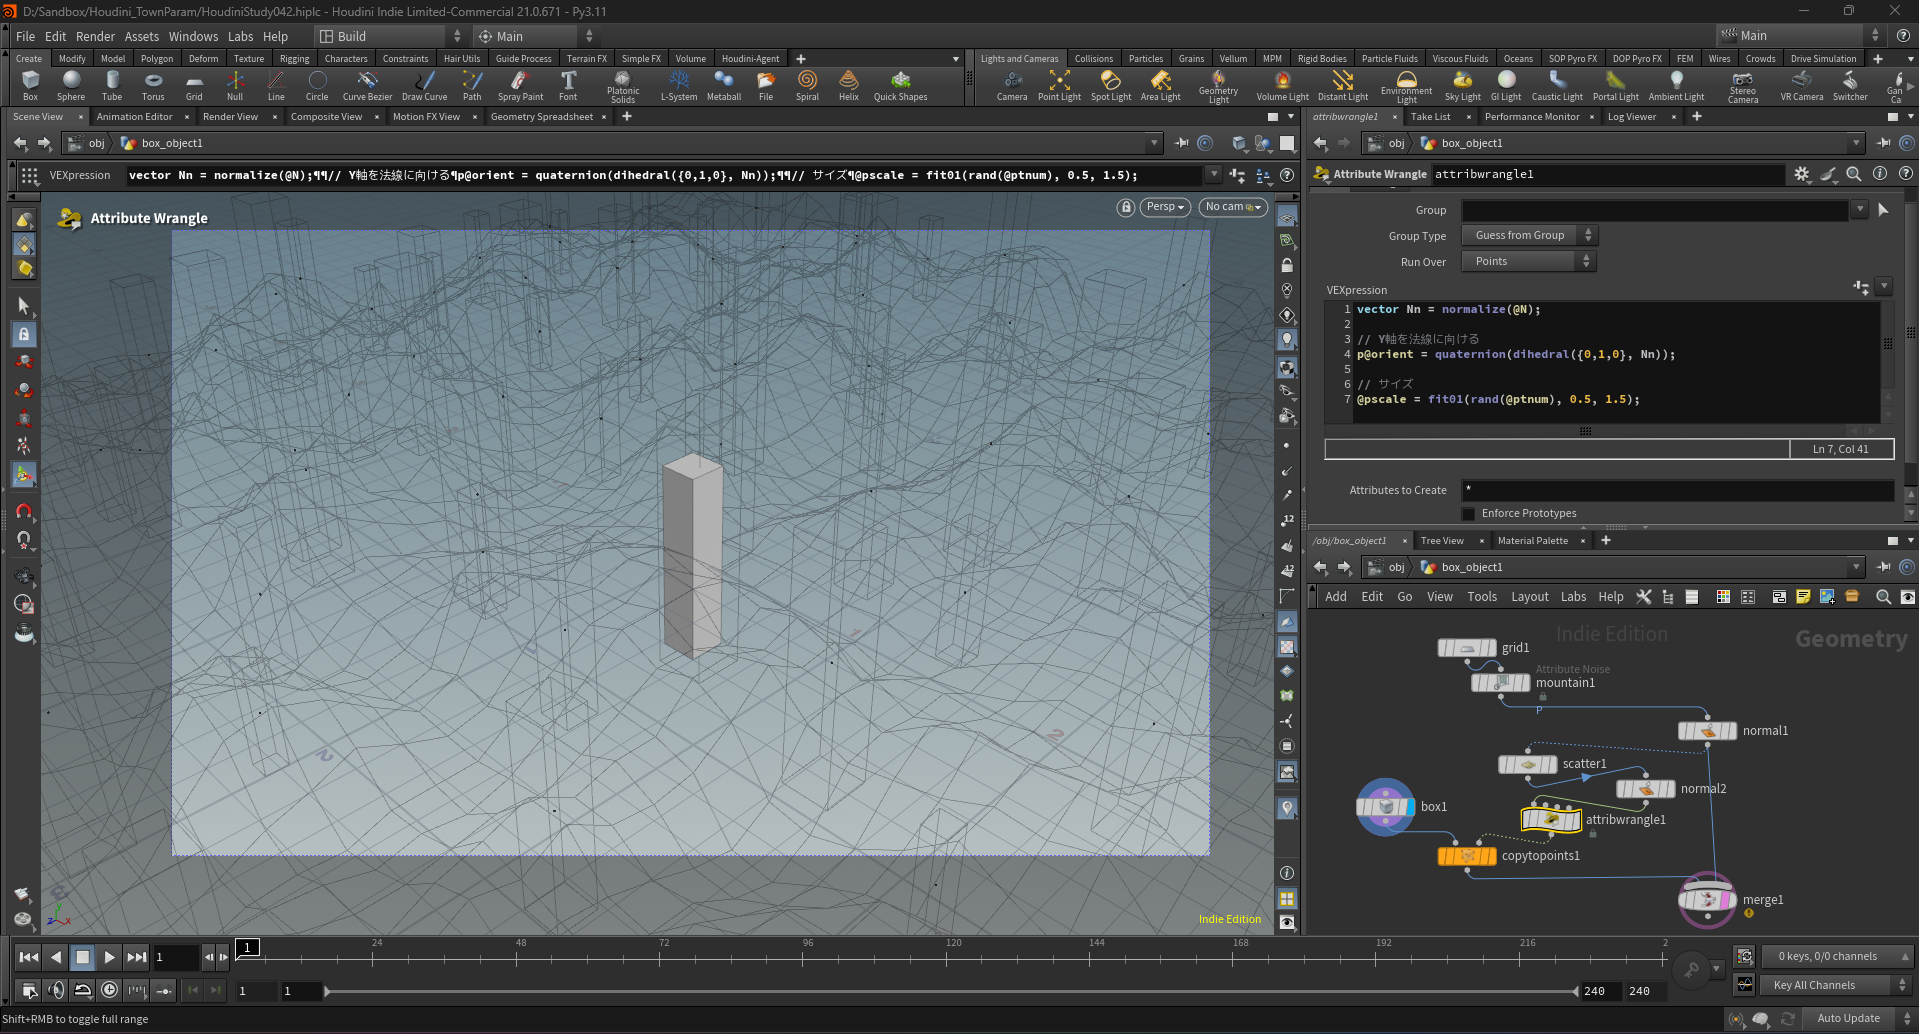Switch to the Geometry Spreadsheet tab
Image resolution: width=1919 pixels, height=1034 pixels.
541,117
